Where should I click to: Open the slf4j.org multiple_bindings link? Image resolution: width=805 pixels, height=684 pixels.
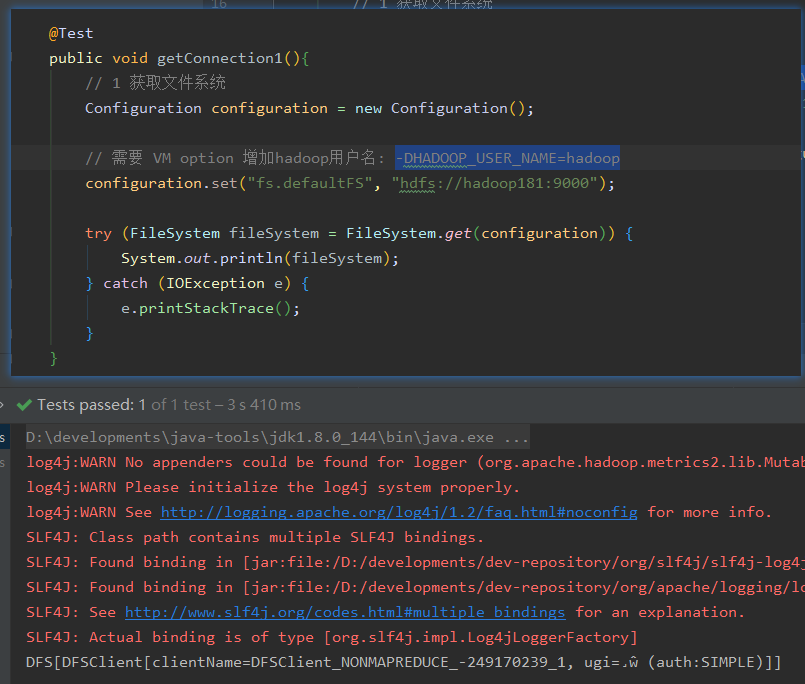(x=345, y=613)
